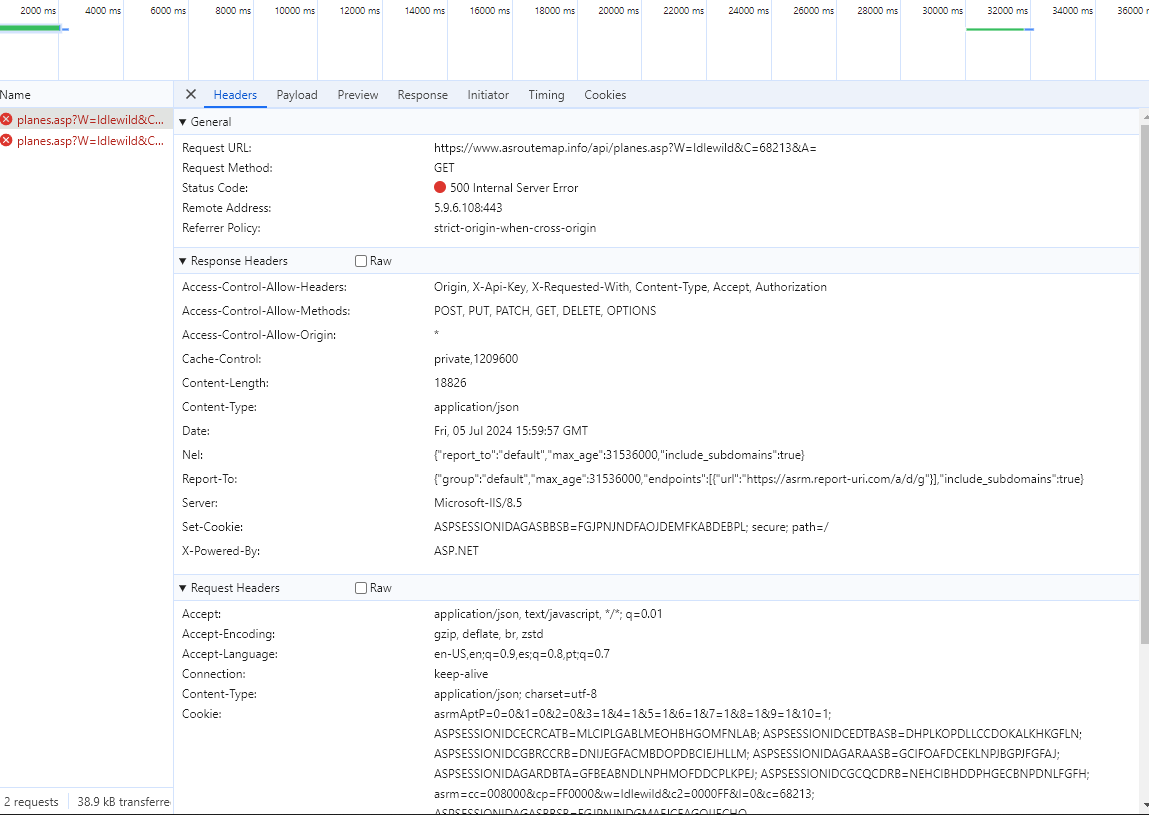Collapse the Response Headers section

coord(183,261)
